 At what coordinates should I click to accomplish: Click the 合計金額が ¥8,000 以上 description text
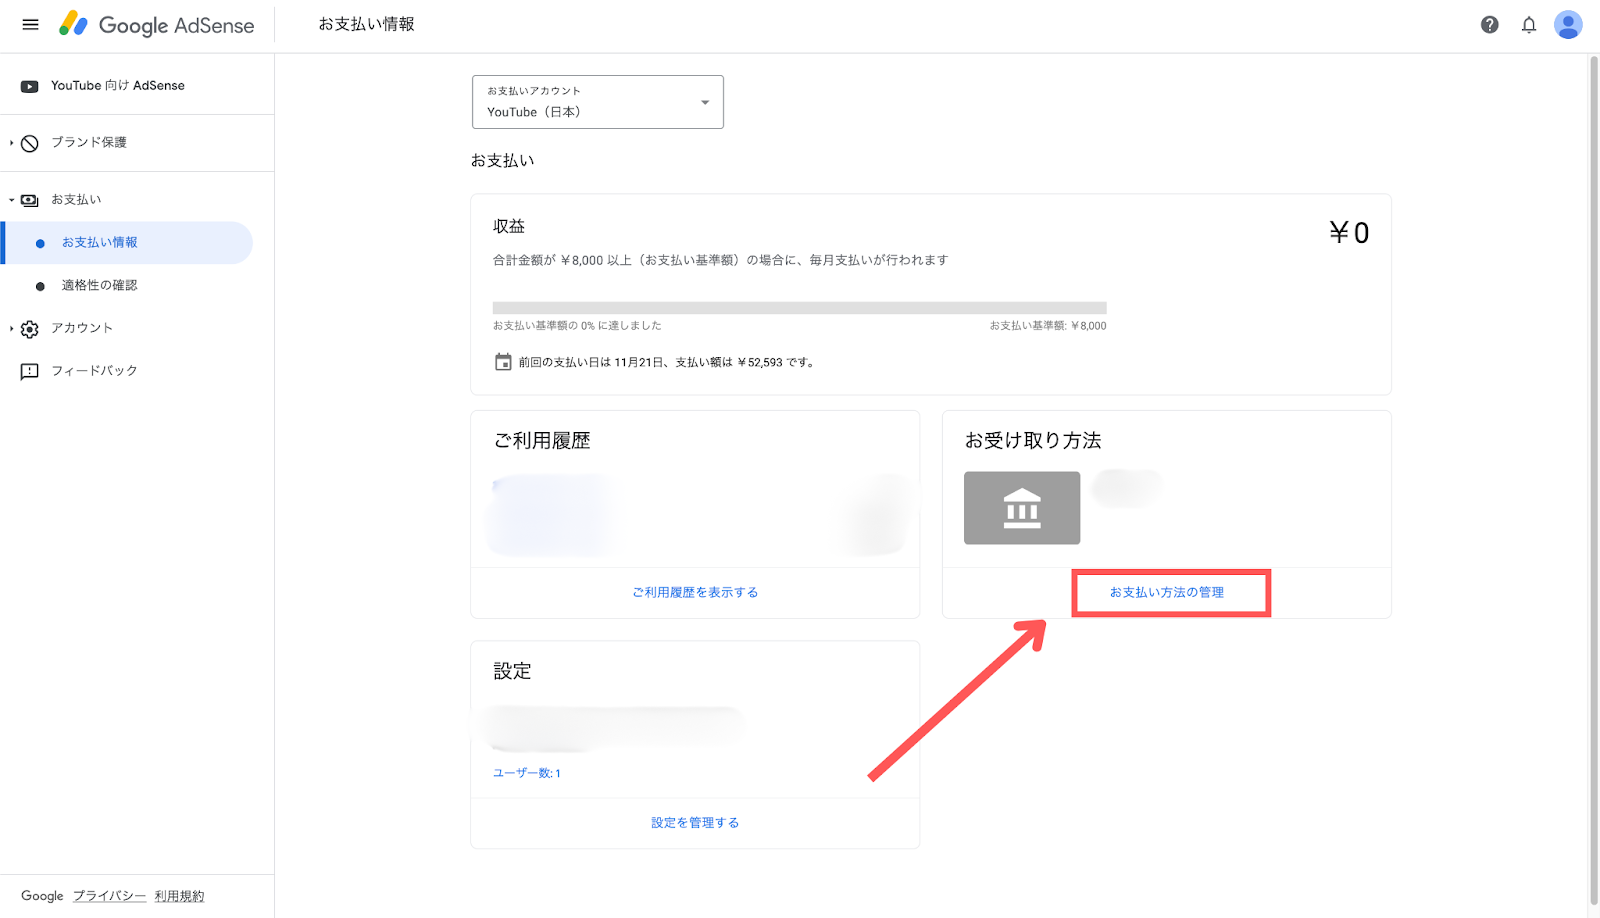pyautogui.click(x=720, y=260)
